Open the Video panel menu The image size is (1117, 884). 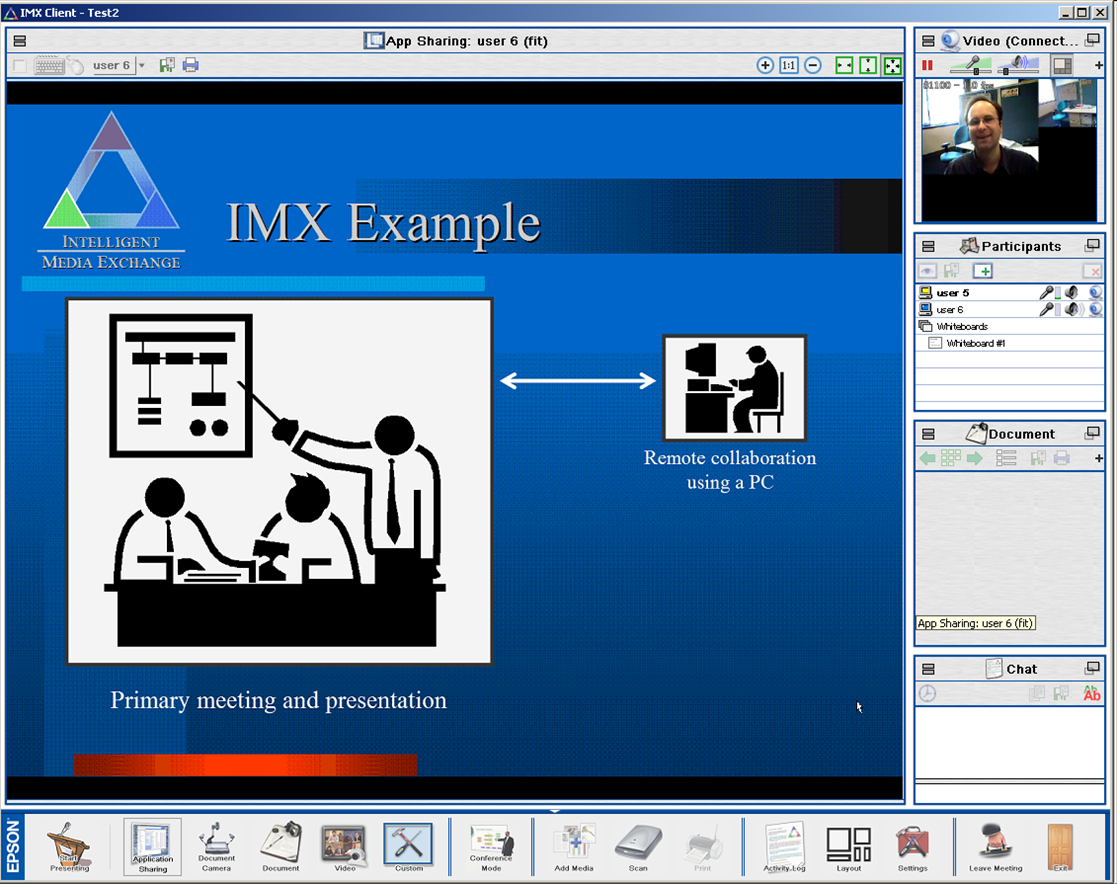click(x=928, y=41)
